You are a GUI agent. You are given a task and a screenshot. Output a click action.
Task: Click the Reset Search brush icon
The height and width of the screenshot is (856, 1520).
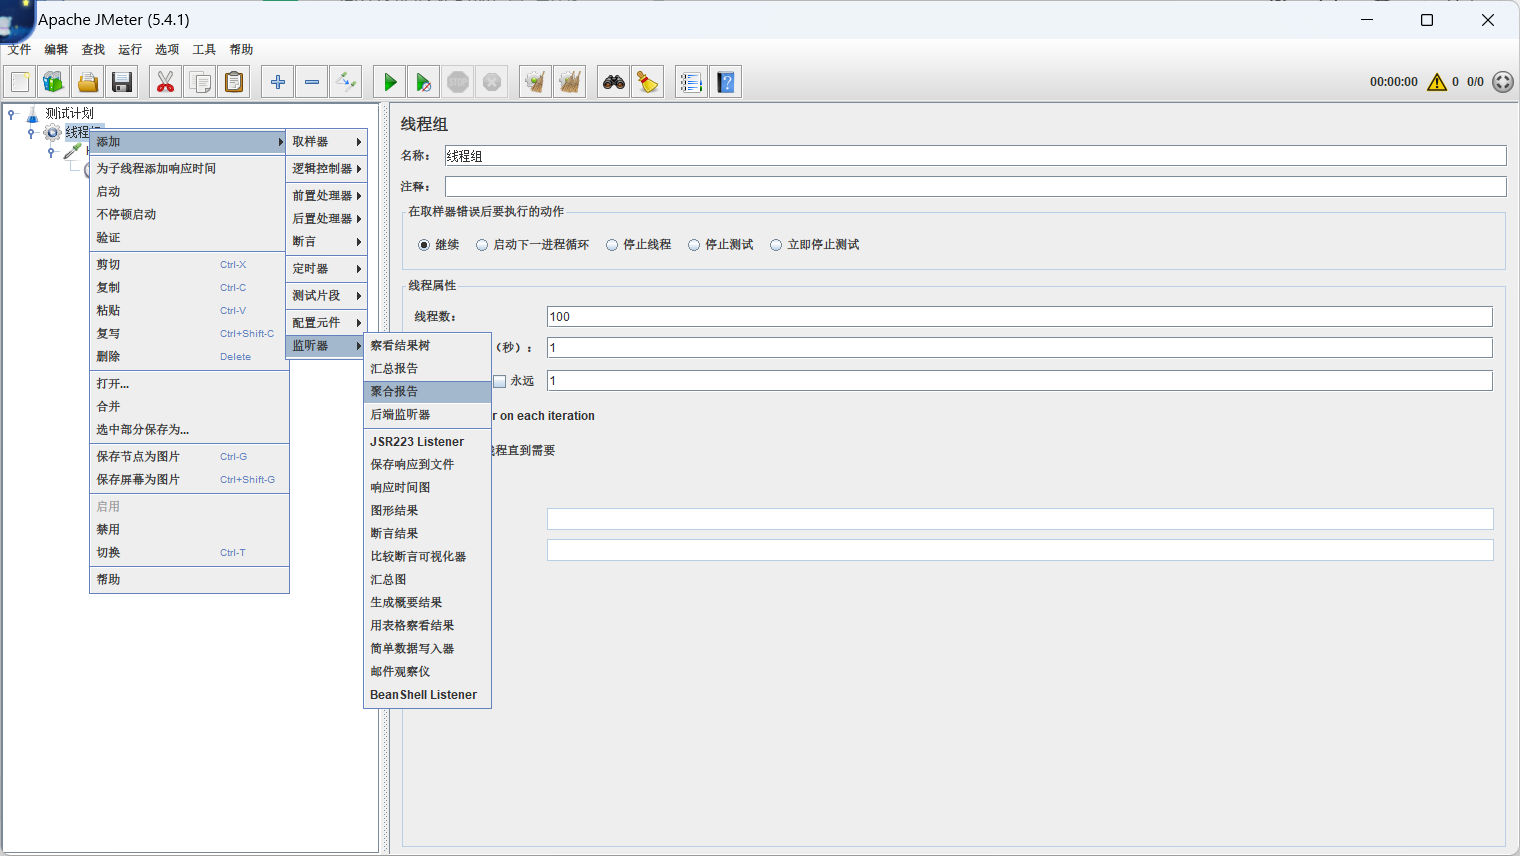pos(648,82)
